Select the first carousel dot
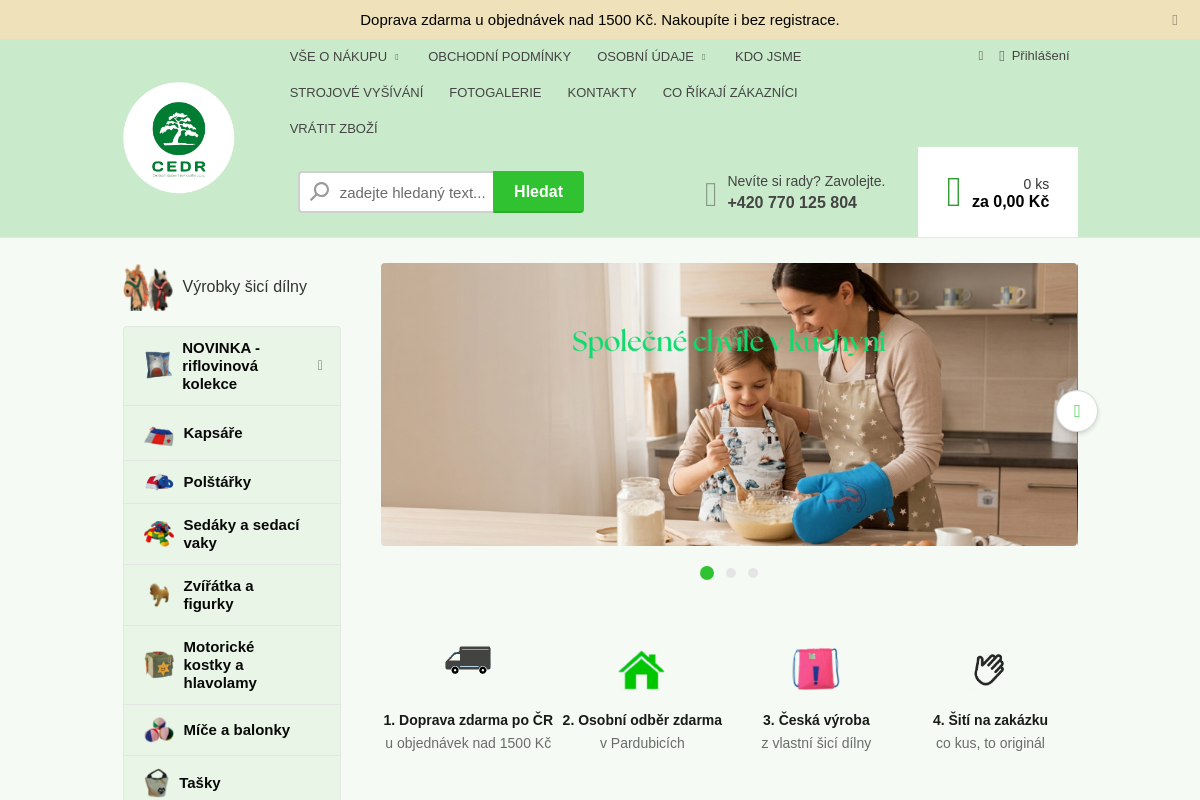 point(707,573)
